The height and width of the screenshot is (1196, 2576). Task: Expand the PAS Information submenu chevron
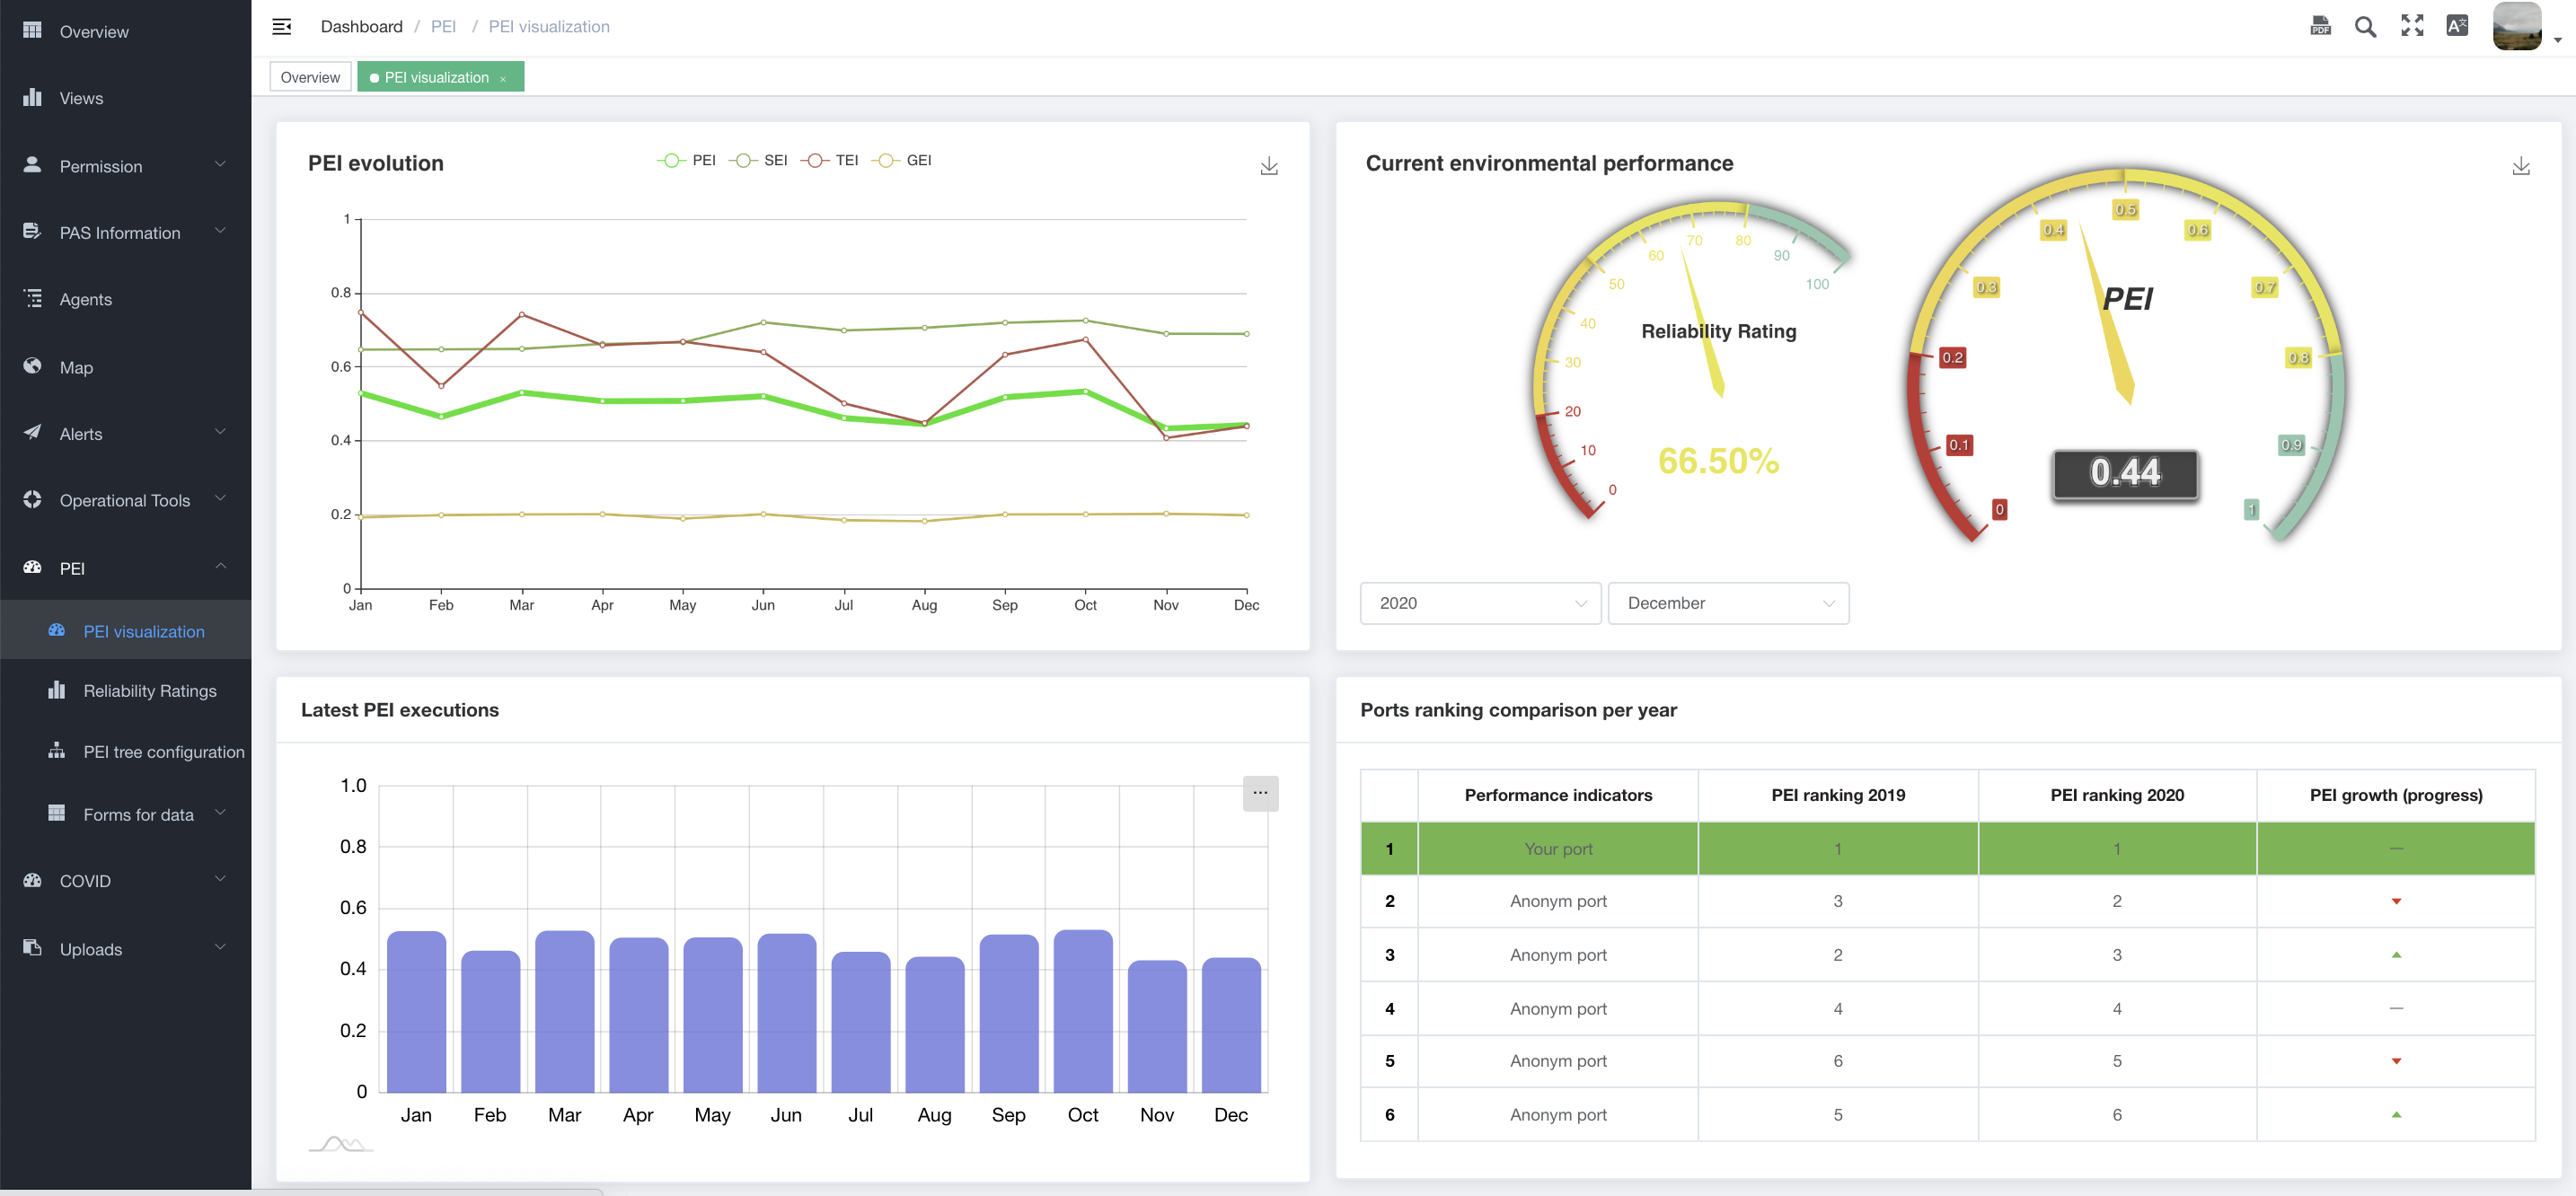[x=220, y=231]
